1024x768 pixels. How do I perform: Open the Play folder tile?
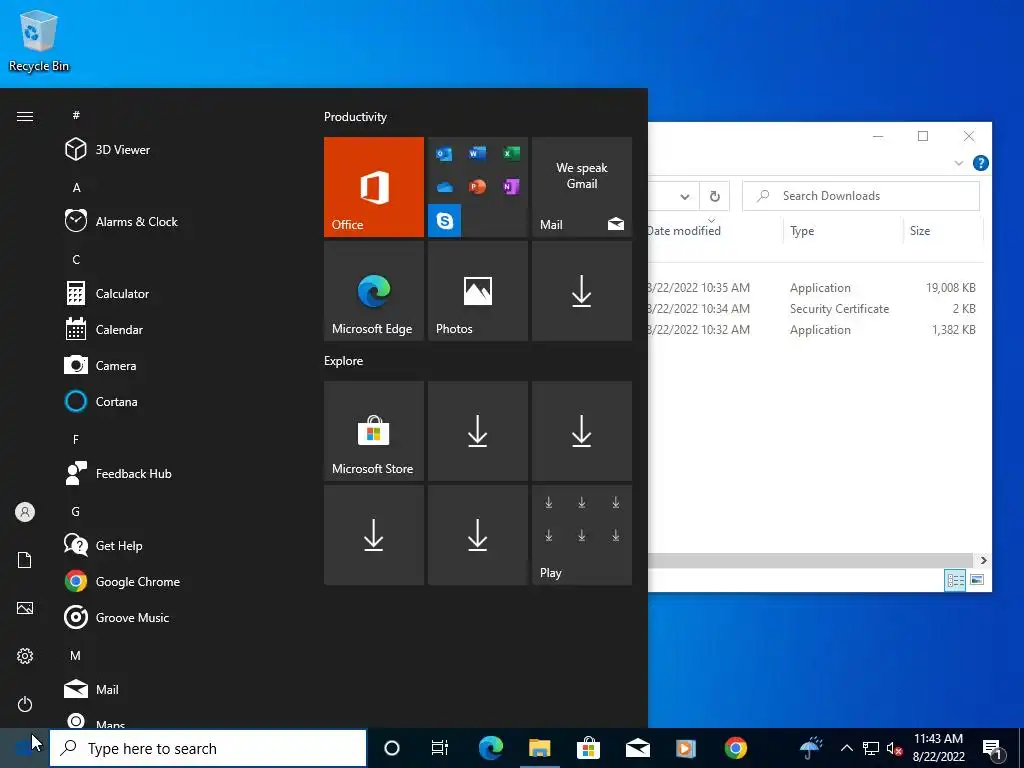[x=582, y=535]
